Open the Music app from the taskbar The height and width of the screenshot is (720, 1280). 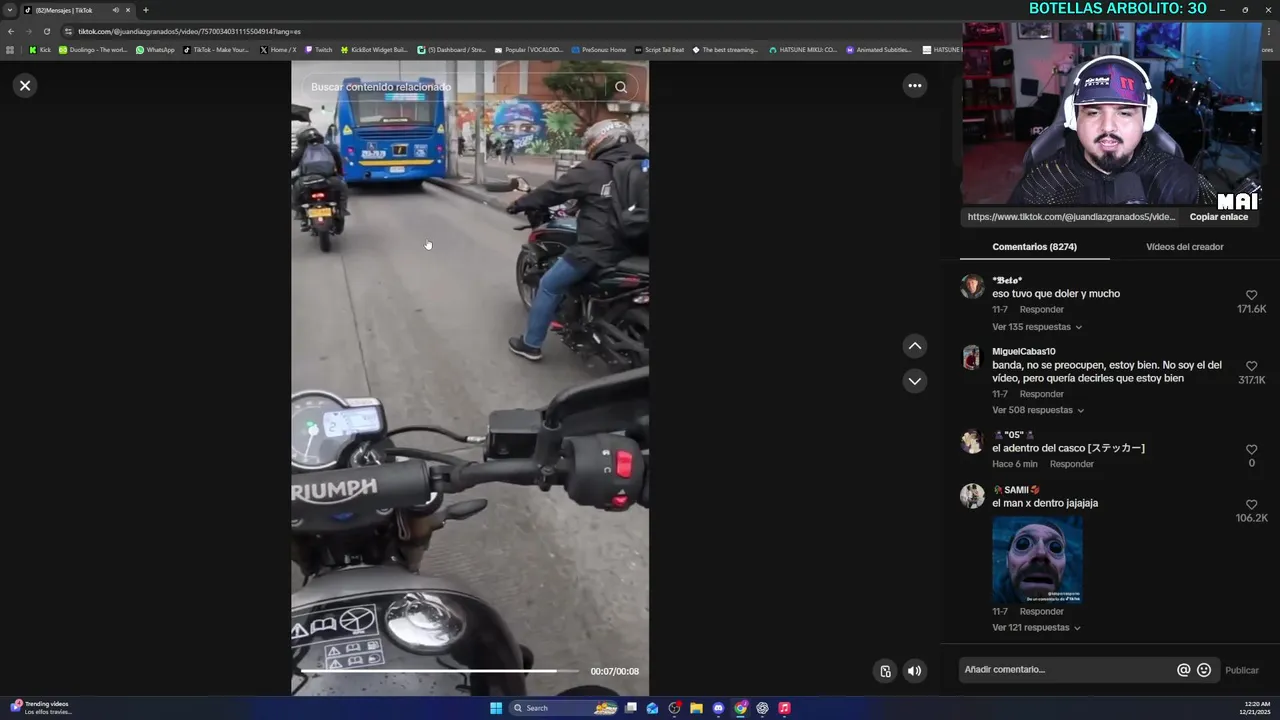coord(784,708)
